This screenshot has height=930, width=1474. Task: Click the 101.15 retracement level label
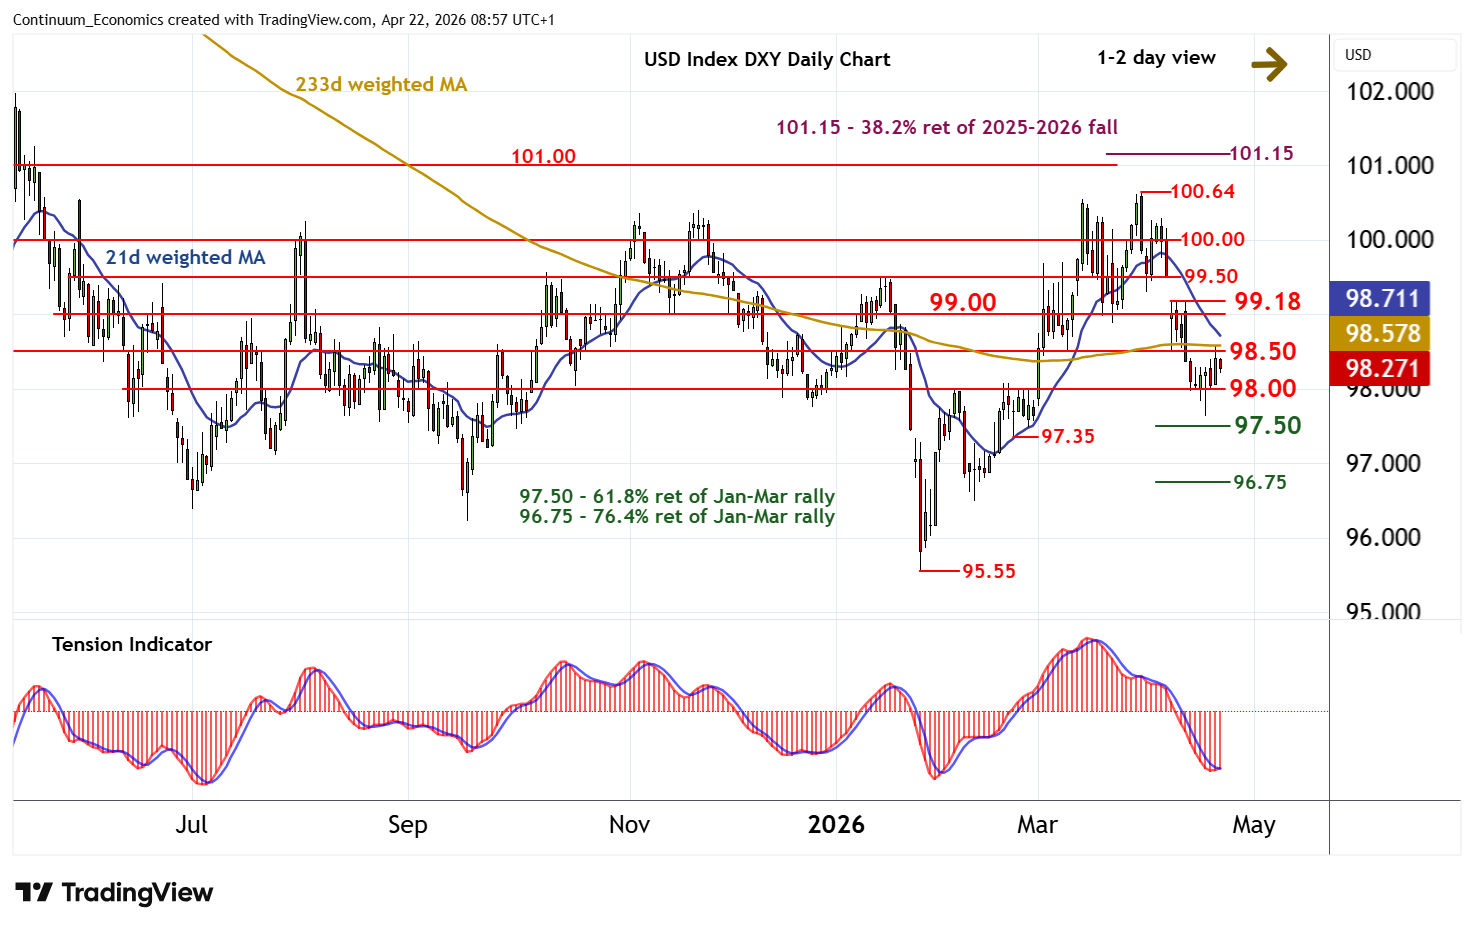point(1260,153)
